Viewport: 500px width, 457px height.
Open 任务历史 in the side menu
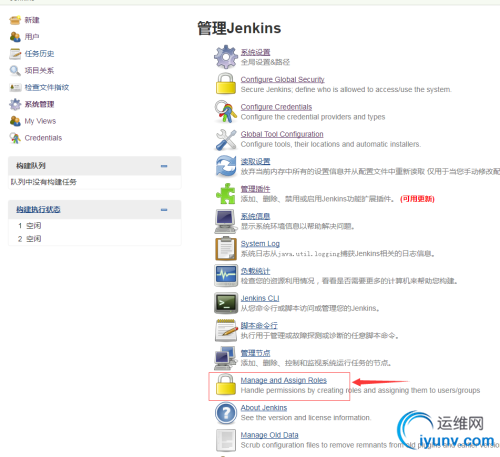pyautogui.click(x=39, y=54)
